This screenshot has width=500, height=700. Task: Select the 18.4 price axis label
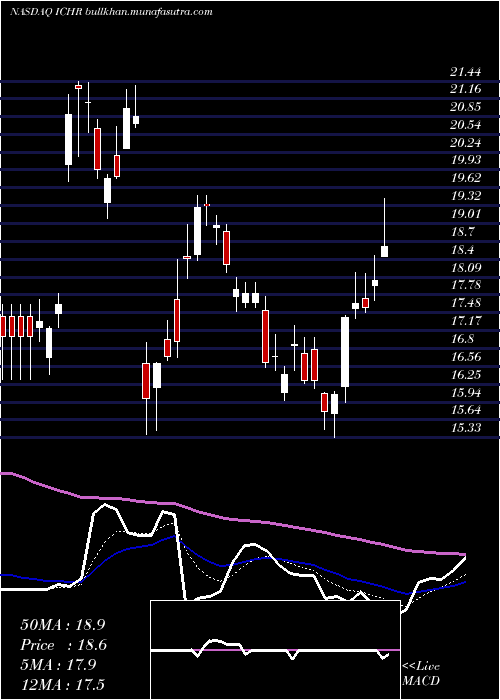(x=462, y=250)
